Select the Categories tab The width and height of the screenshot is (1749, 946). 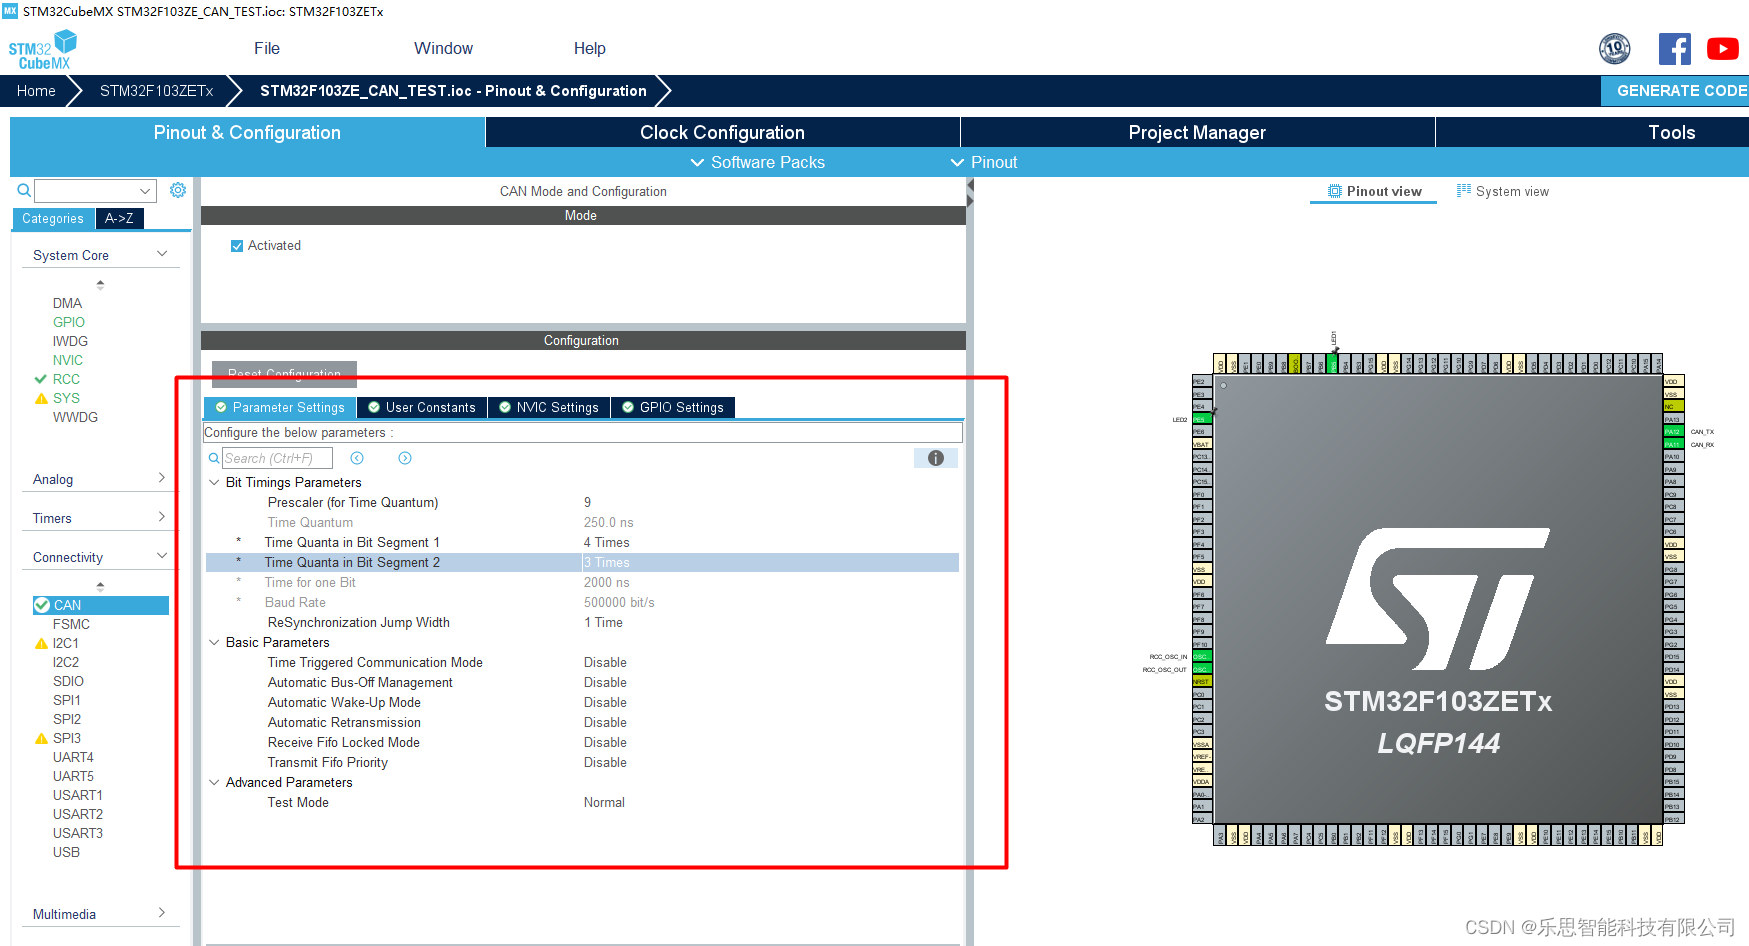point(53,218)
